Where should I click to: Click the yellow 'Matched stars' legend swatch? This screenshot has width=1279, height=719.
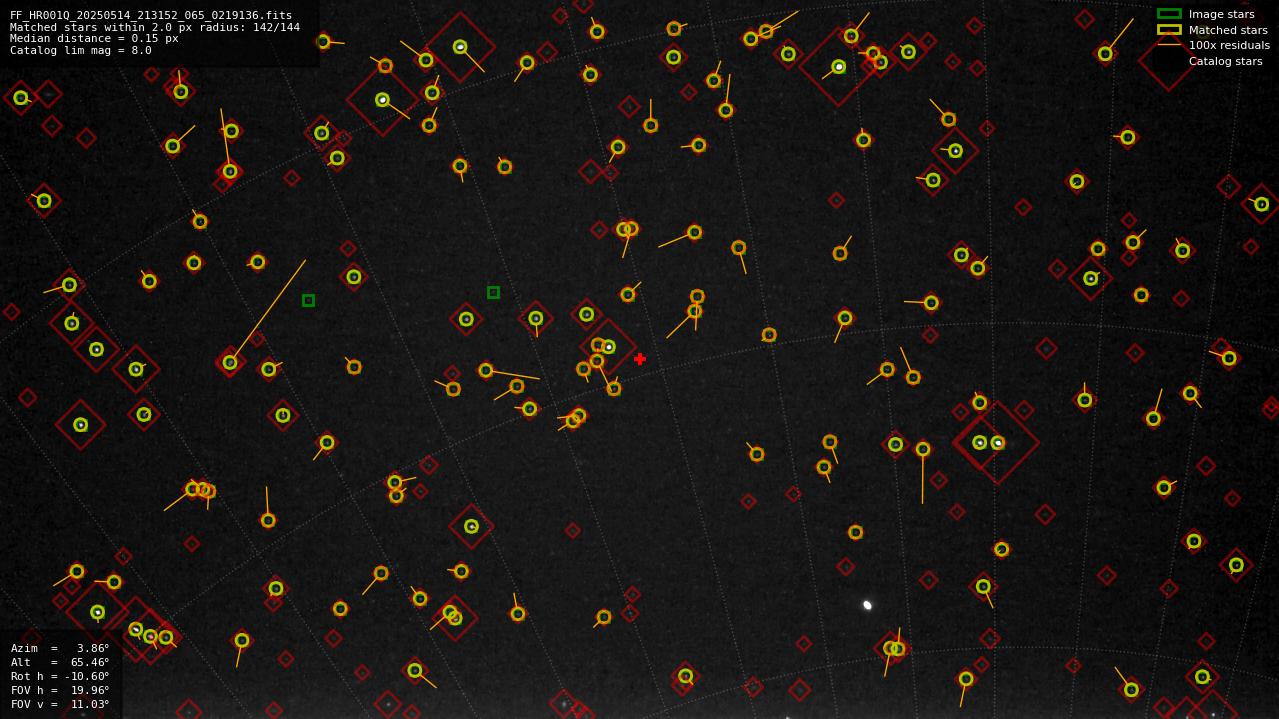tap(1169, 30)
